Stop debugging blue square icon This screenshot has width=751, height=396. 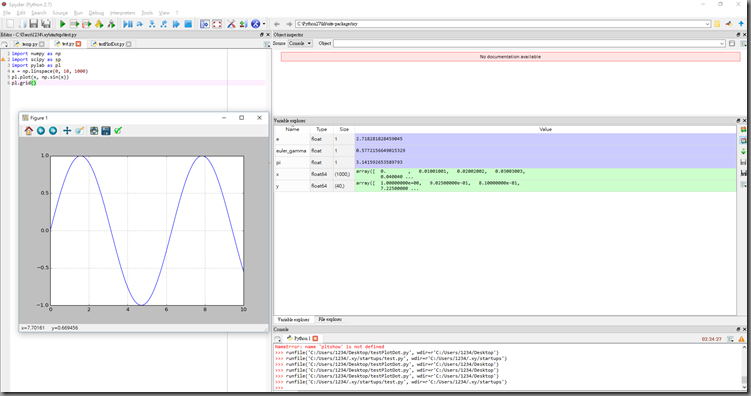pyautogui.click(x=188, y=23)
